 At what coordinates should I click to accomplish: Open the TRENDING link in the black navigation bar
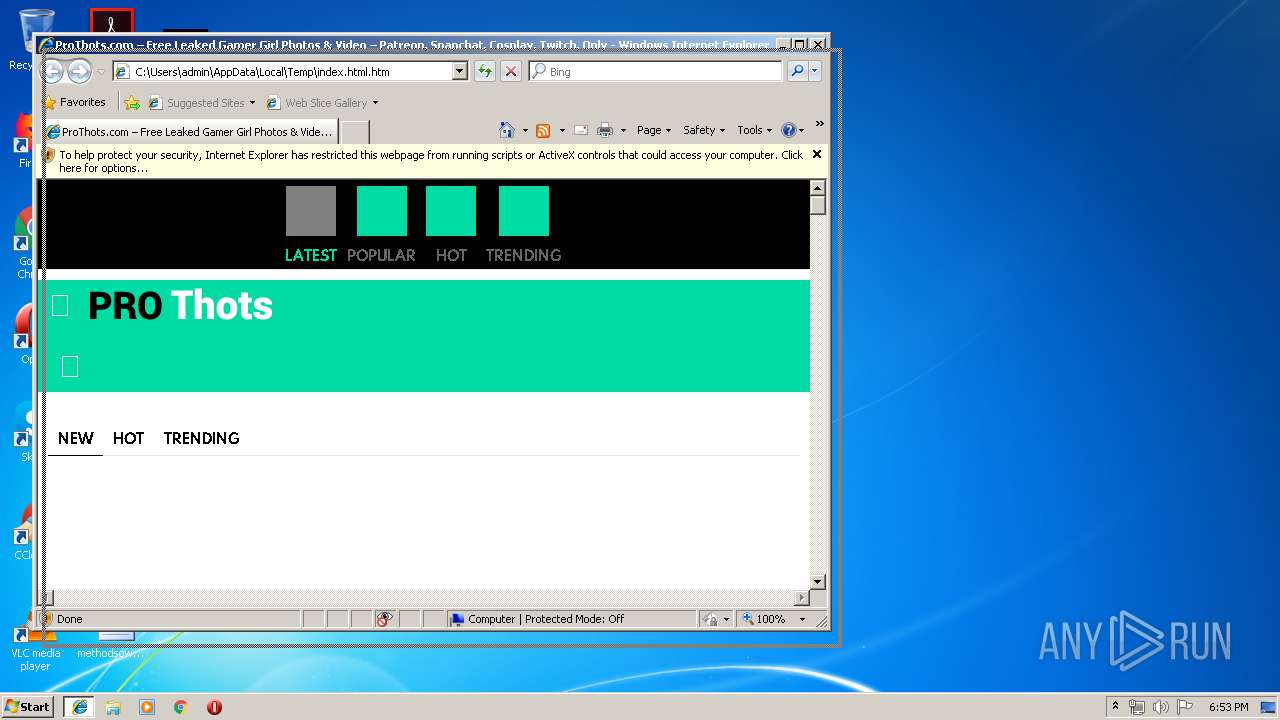tap(523, 255)
